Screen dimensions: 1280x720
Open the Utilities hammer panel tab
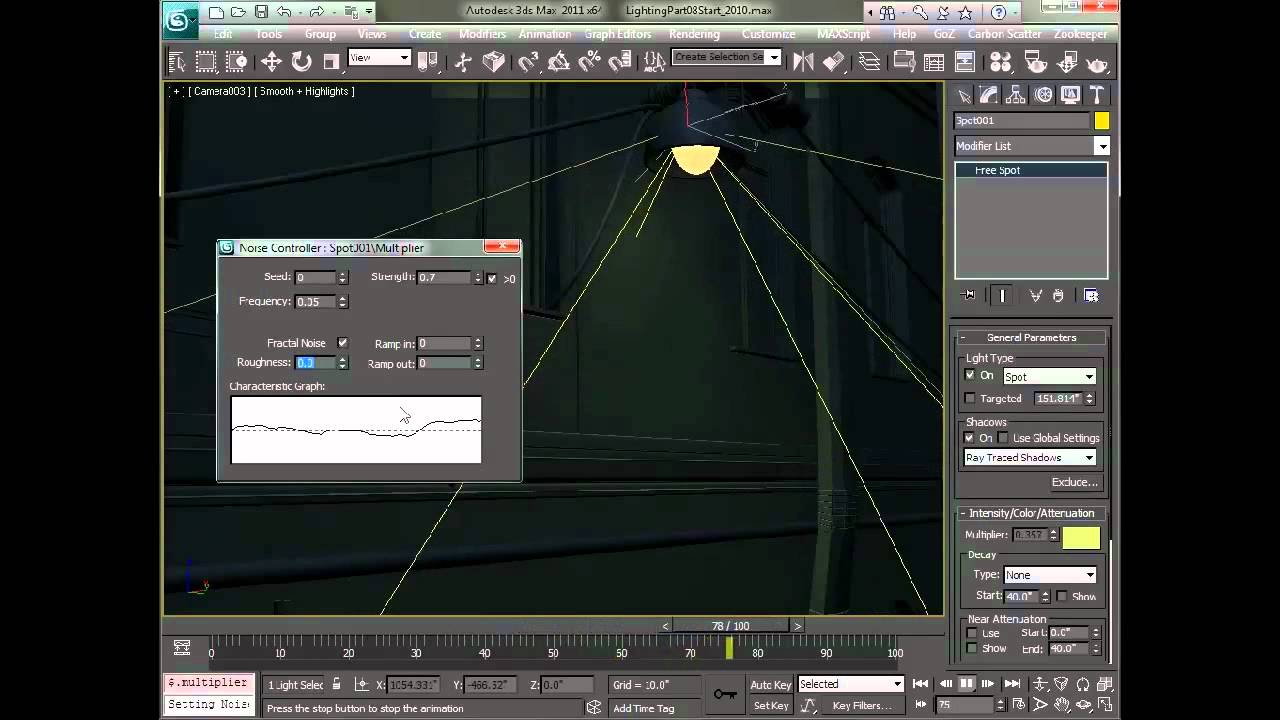click(1097, 95)
